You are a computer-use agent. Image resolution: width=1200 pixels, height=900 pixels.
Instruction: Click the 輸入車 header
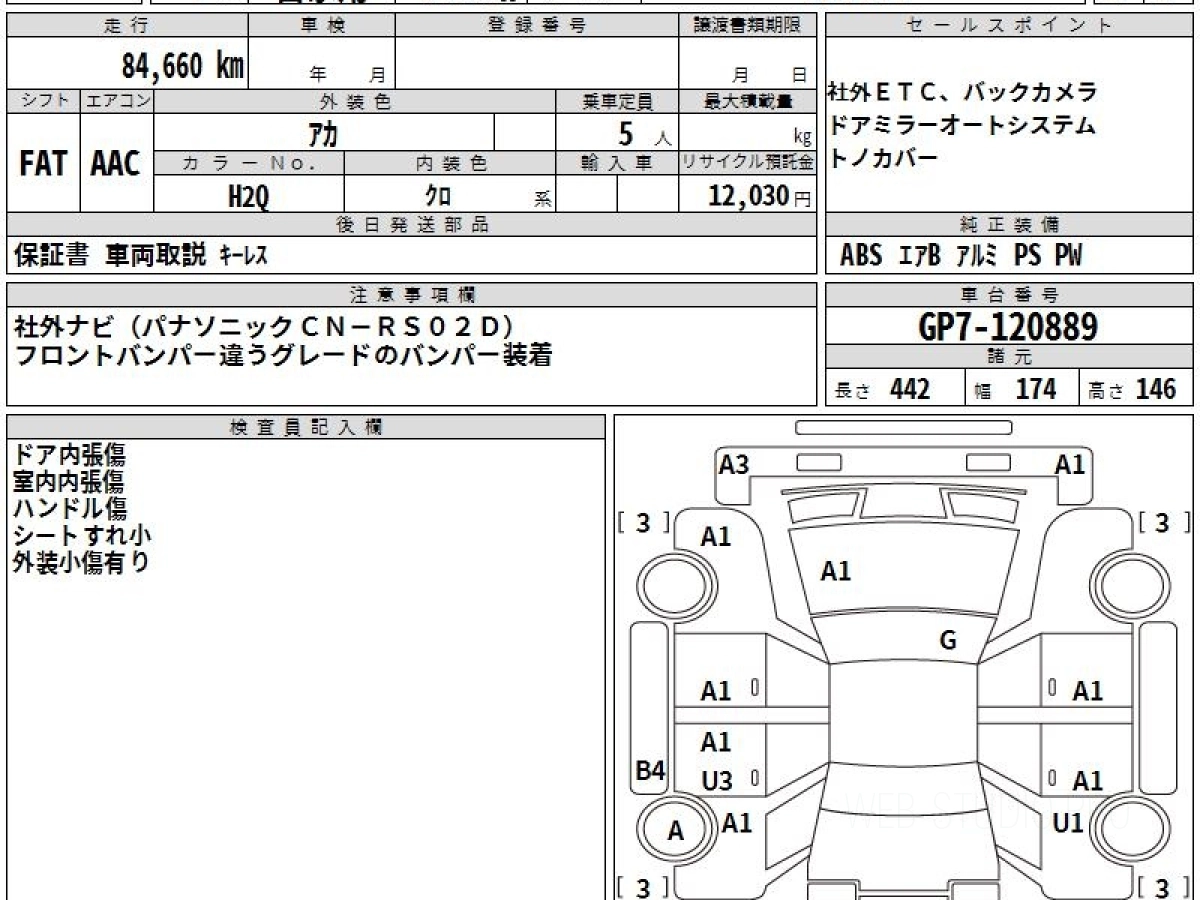click(617, 164)
